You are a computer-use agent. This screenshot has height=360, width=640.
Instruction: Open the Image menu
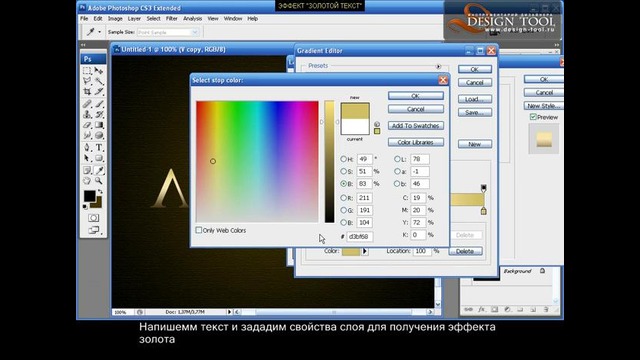(x=115, y=19)
